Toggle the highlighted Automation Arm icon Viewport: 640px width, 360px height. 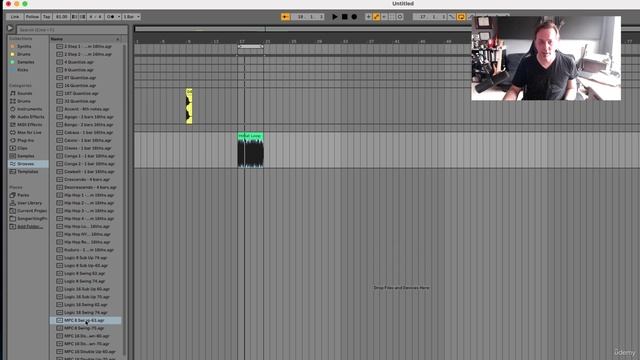click(x=376, y=17)
